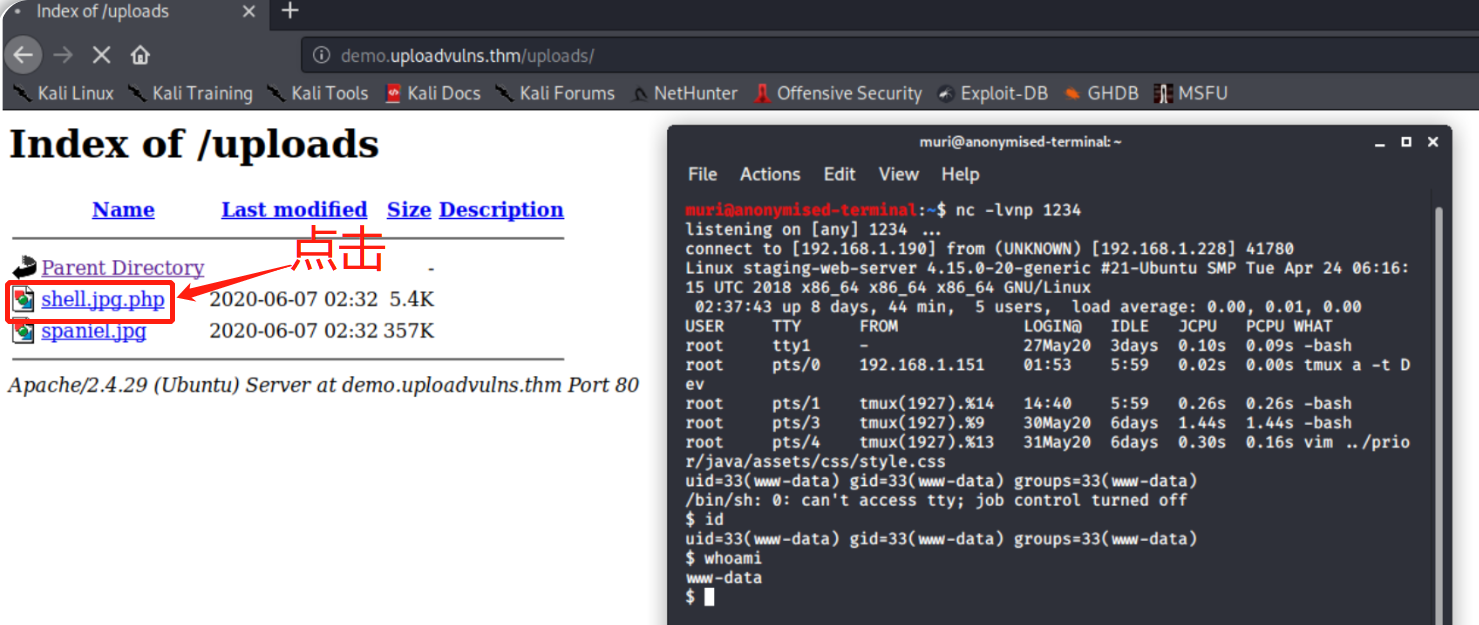Open MSFU bookmark
Image resolution: width=1479 pixels, height=625 pixels.
[x=1190, y=93]
